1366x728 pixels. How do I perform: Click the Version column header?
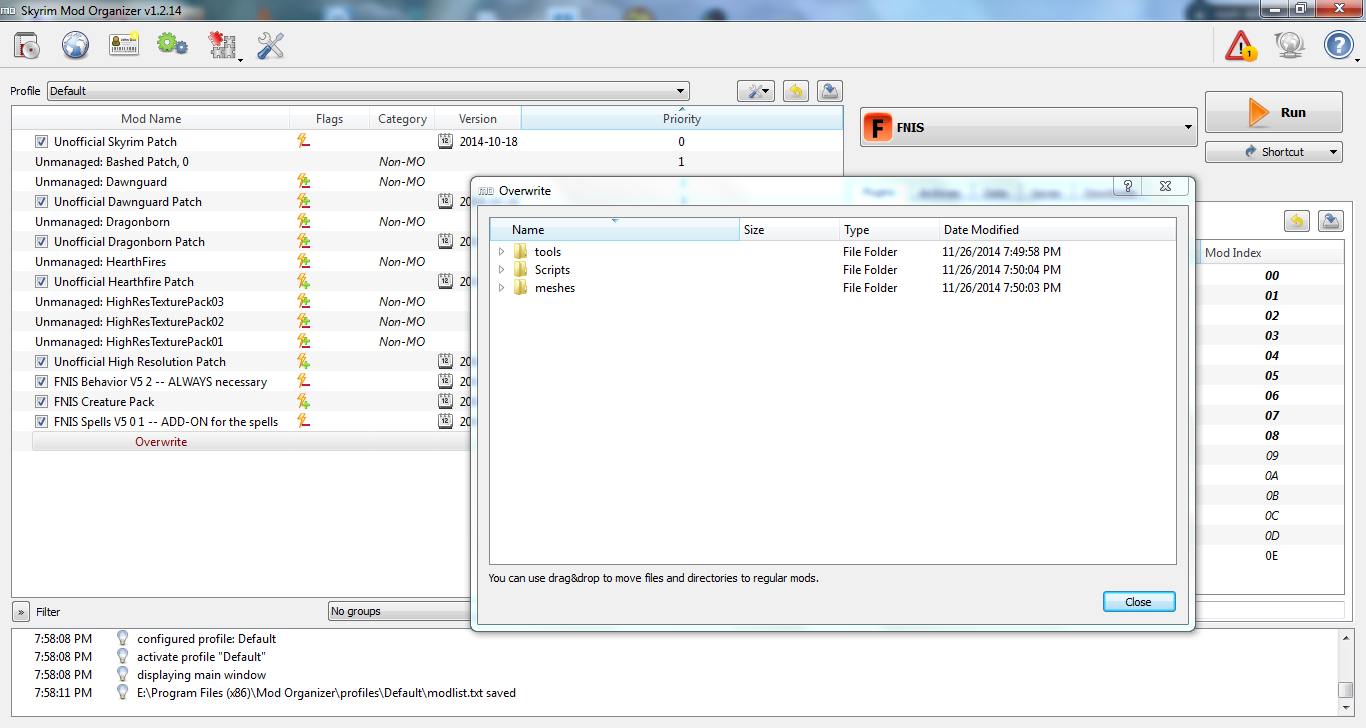(478, 119)
